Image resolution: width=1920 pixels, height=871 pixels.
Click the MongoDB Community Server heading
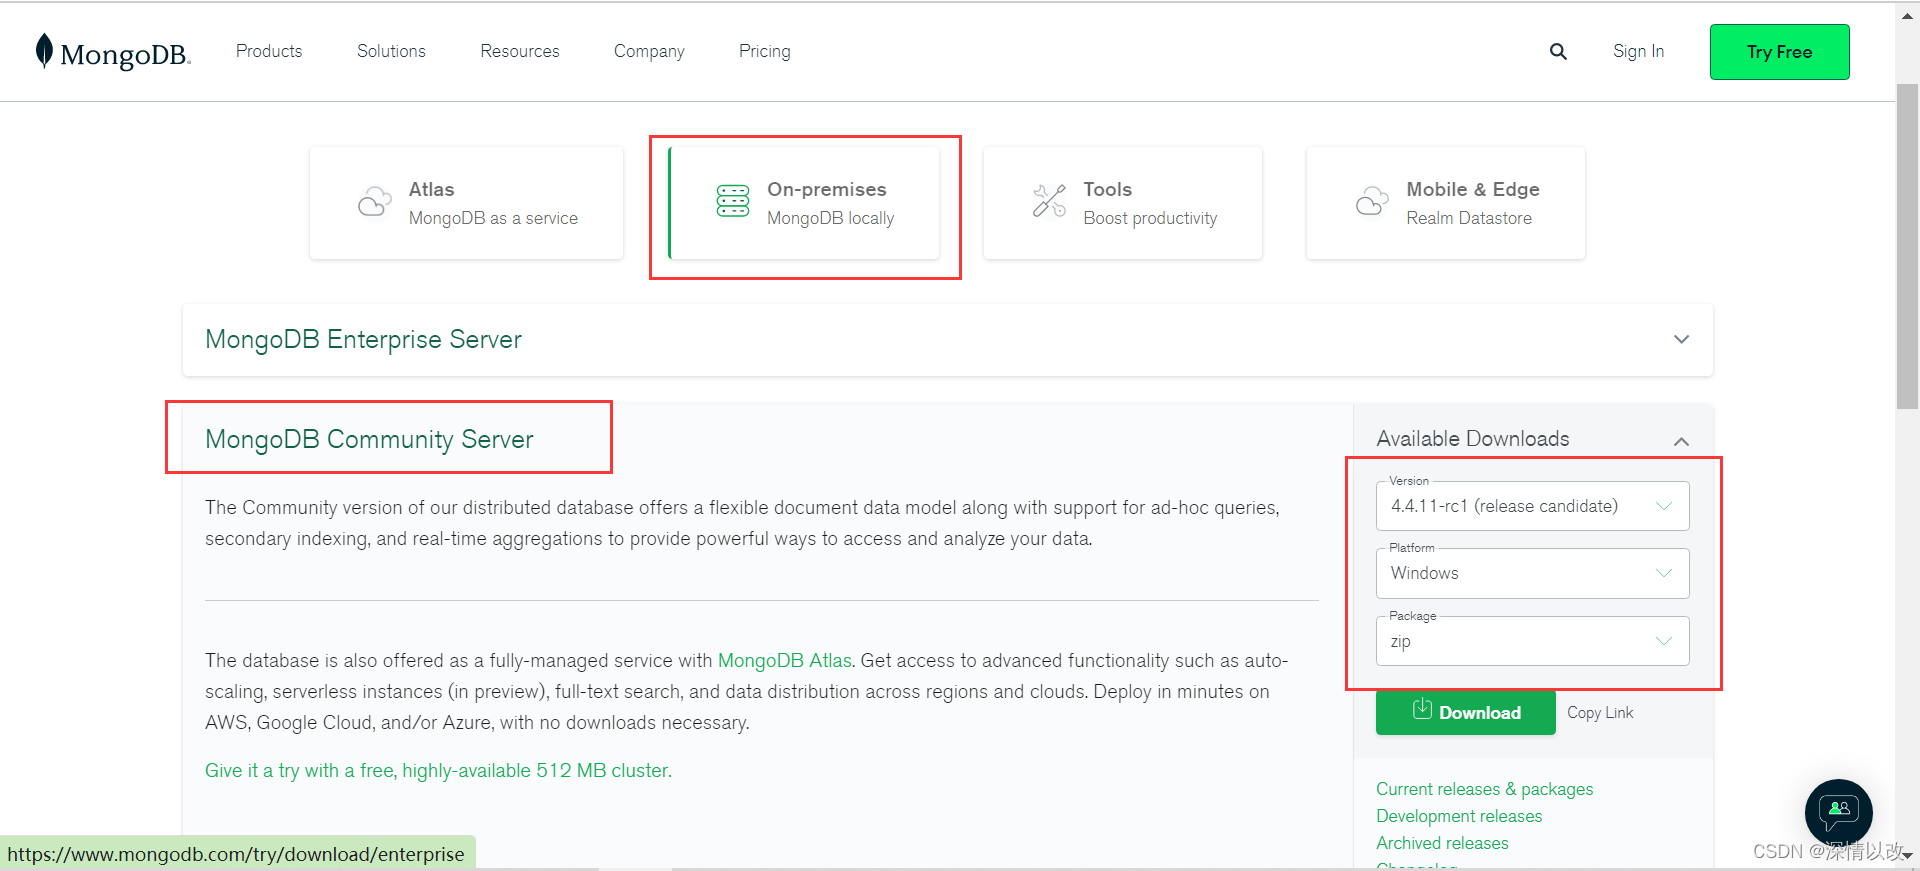369,440
